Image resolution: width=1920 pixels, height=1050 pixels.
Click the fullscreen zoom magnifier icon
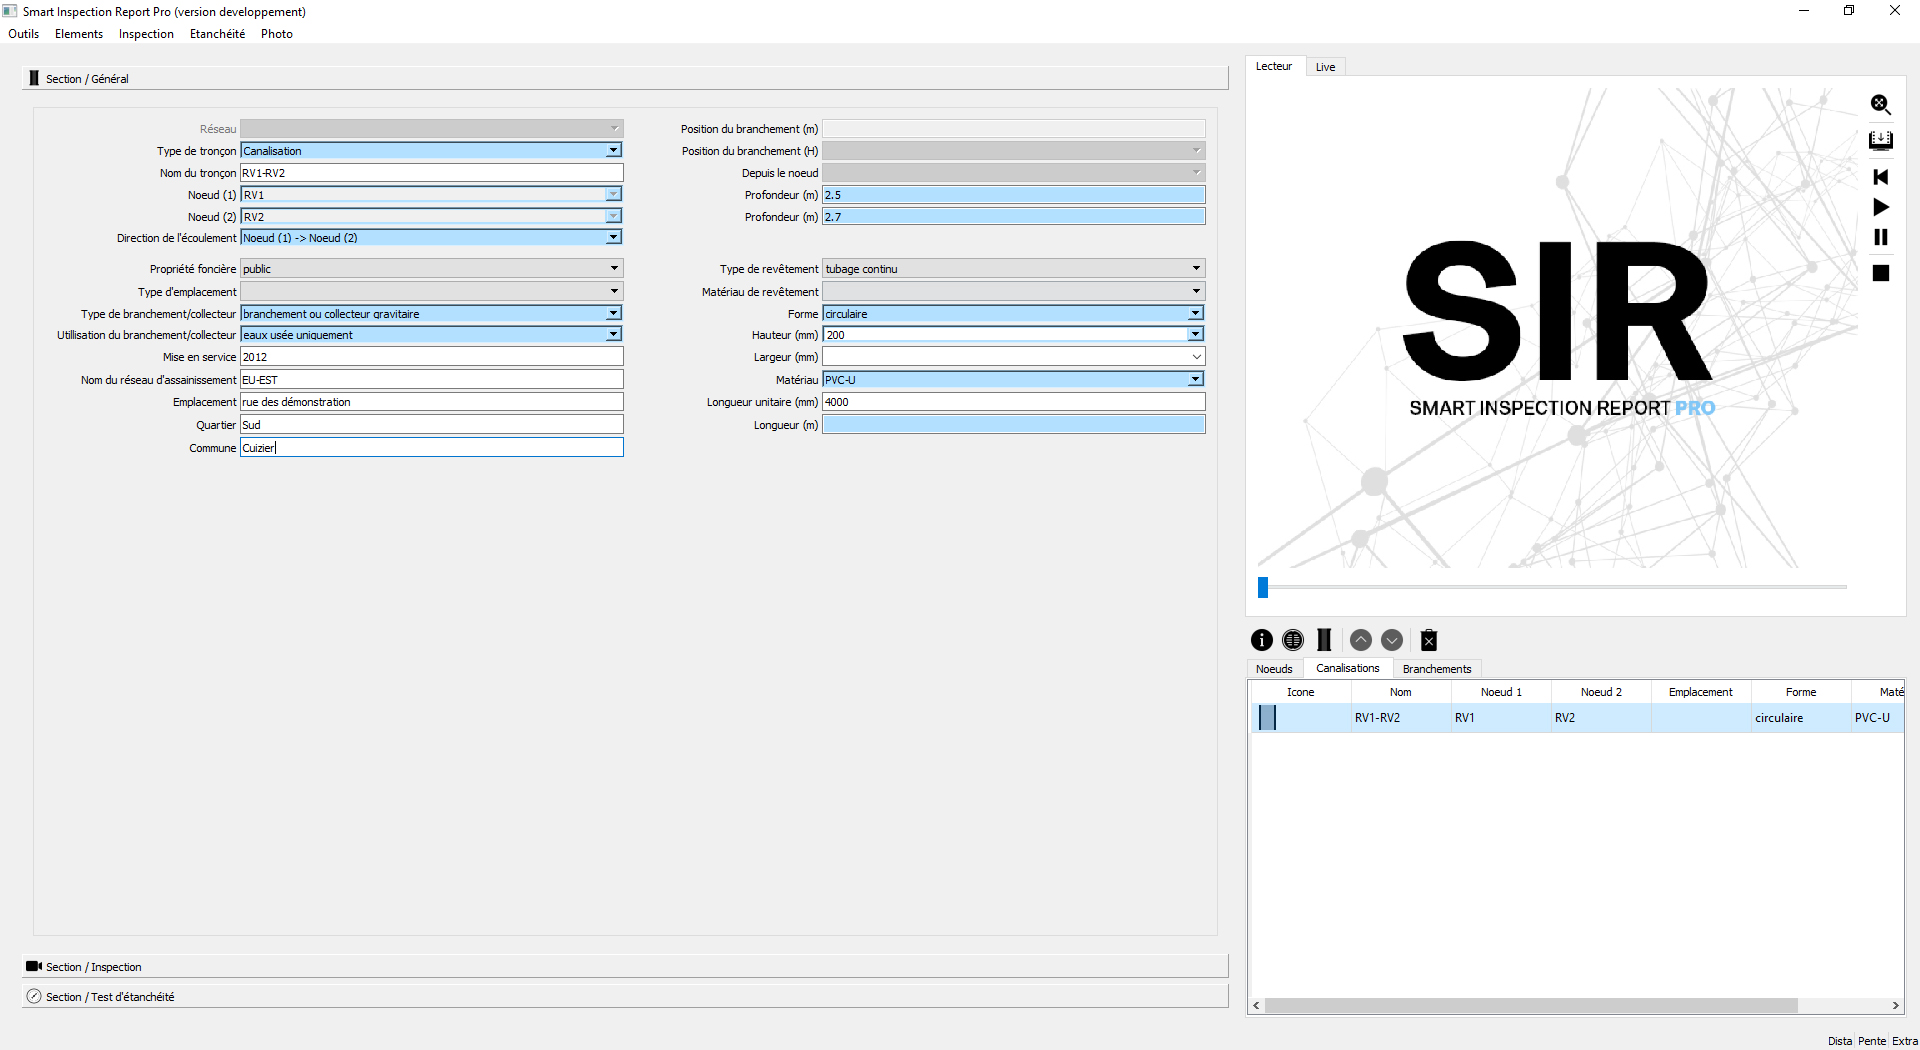(1880, 105)
